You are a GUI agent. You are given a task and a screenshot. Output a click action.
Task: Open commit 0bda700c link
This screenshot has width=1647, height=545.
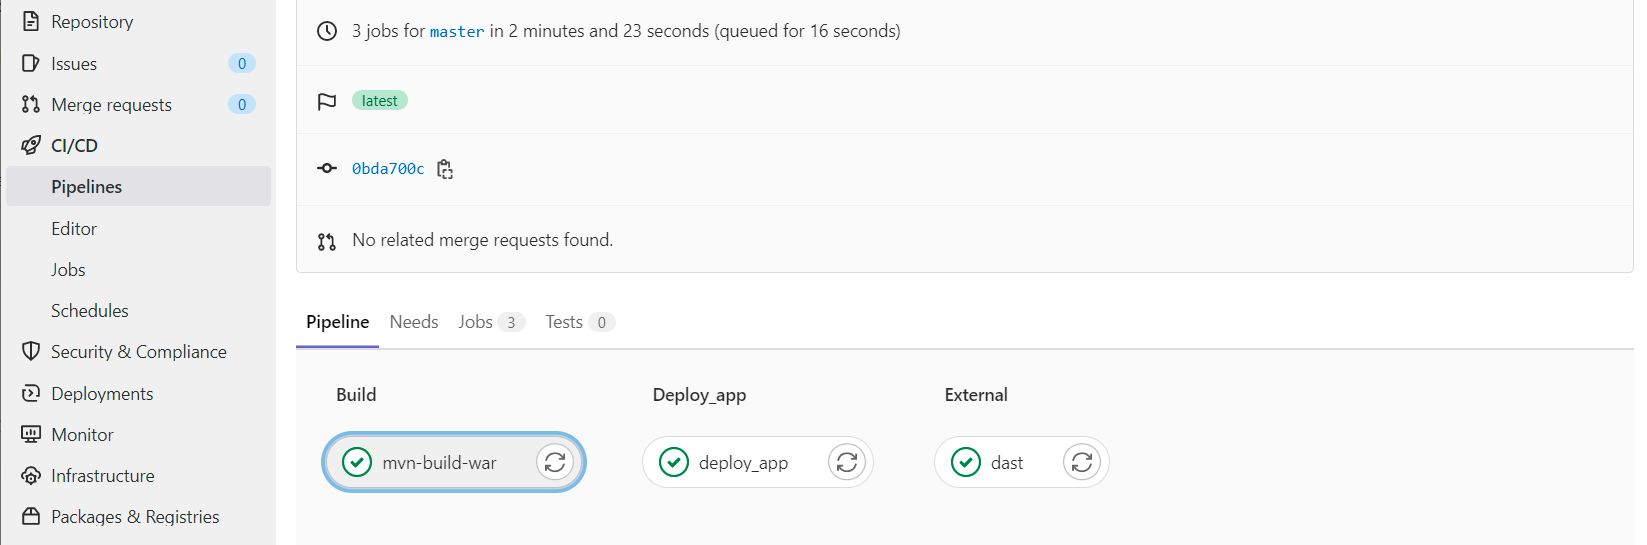pos(388,169)
